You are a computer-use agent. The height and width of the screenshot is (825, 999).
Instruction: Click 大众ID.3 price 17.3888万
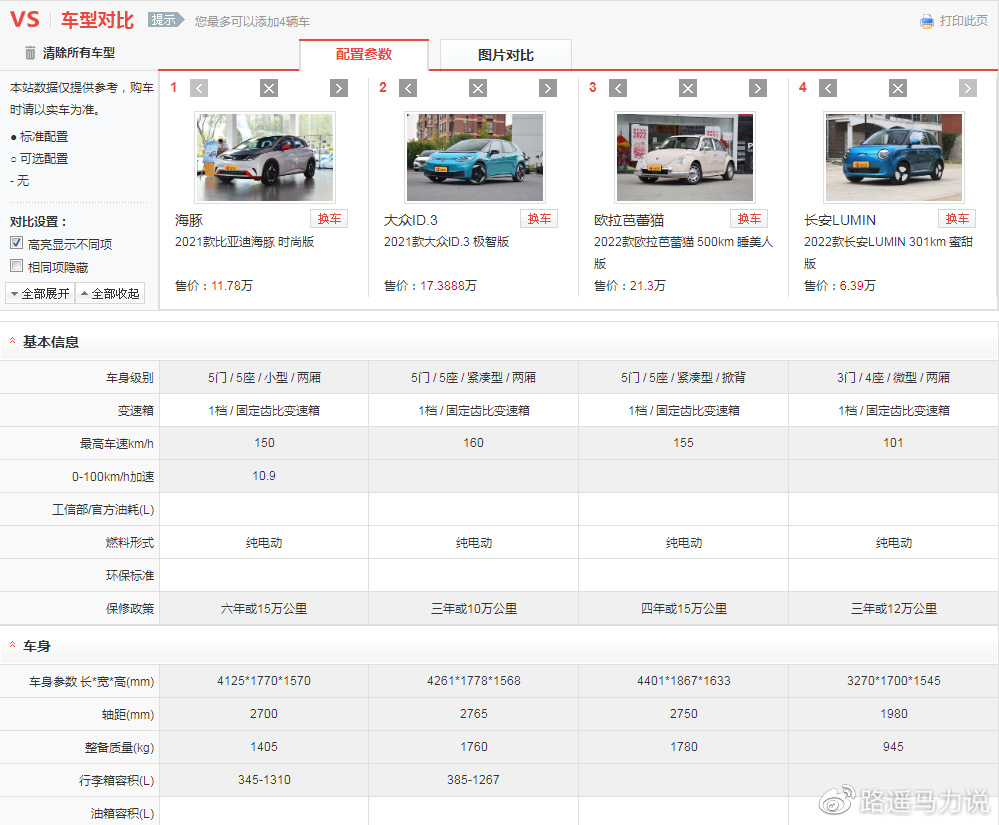coord(449,285)
